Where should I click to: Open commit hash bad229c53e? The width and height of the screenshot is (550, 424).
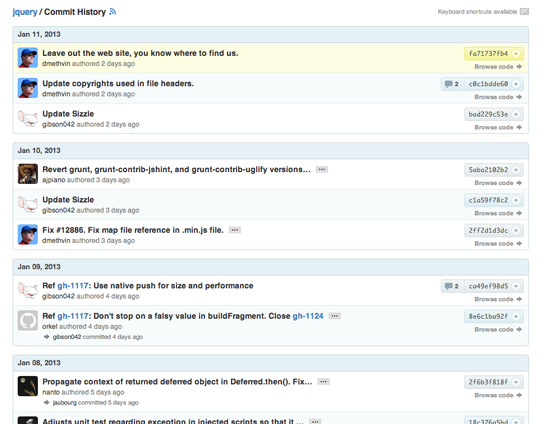click(x=488, y=114)
